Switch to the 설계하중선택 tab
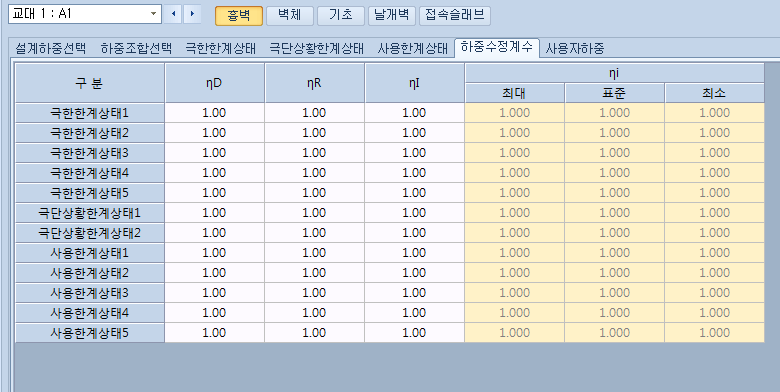780x392 pixels. [51, 48]
